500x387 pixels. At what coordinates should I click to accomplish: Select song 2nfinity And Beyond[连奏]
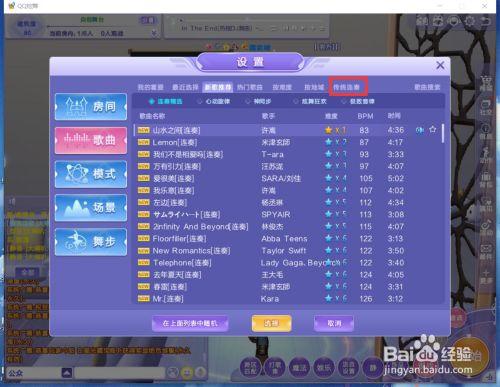click(287, 227)
